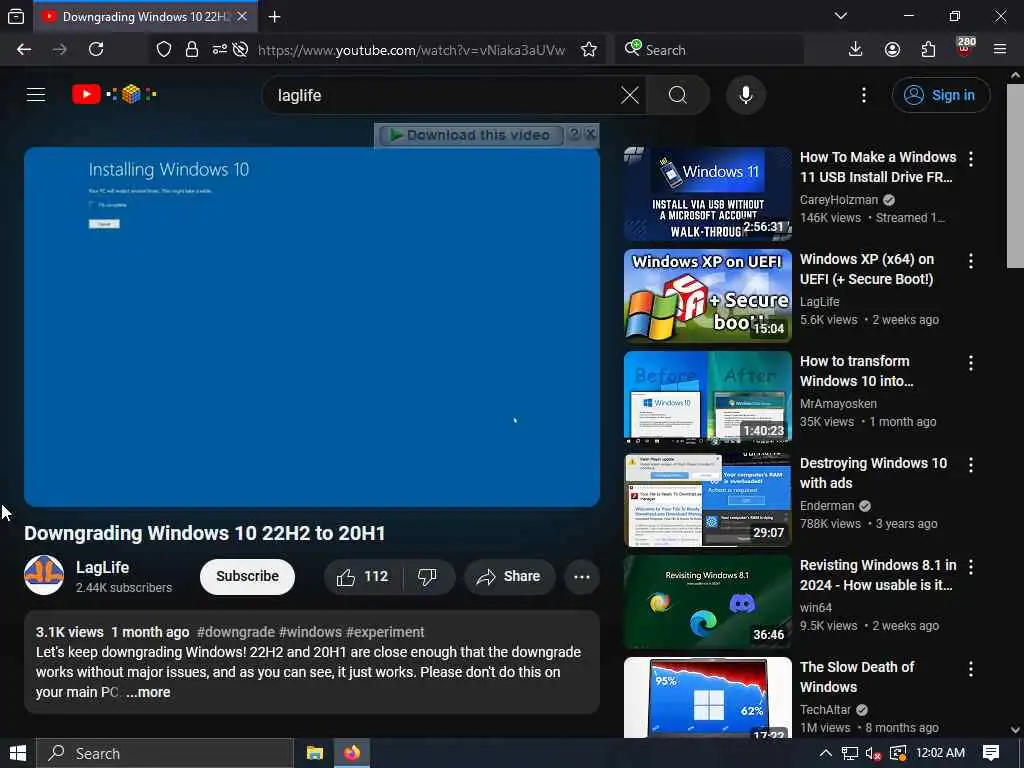
Task: Open the CareyHolzman channel name
Action: coord(839,200)
